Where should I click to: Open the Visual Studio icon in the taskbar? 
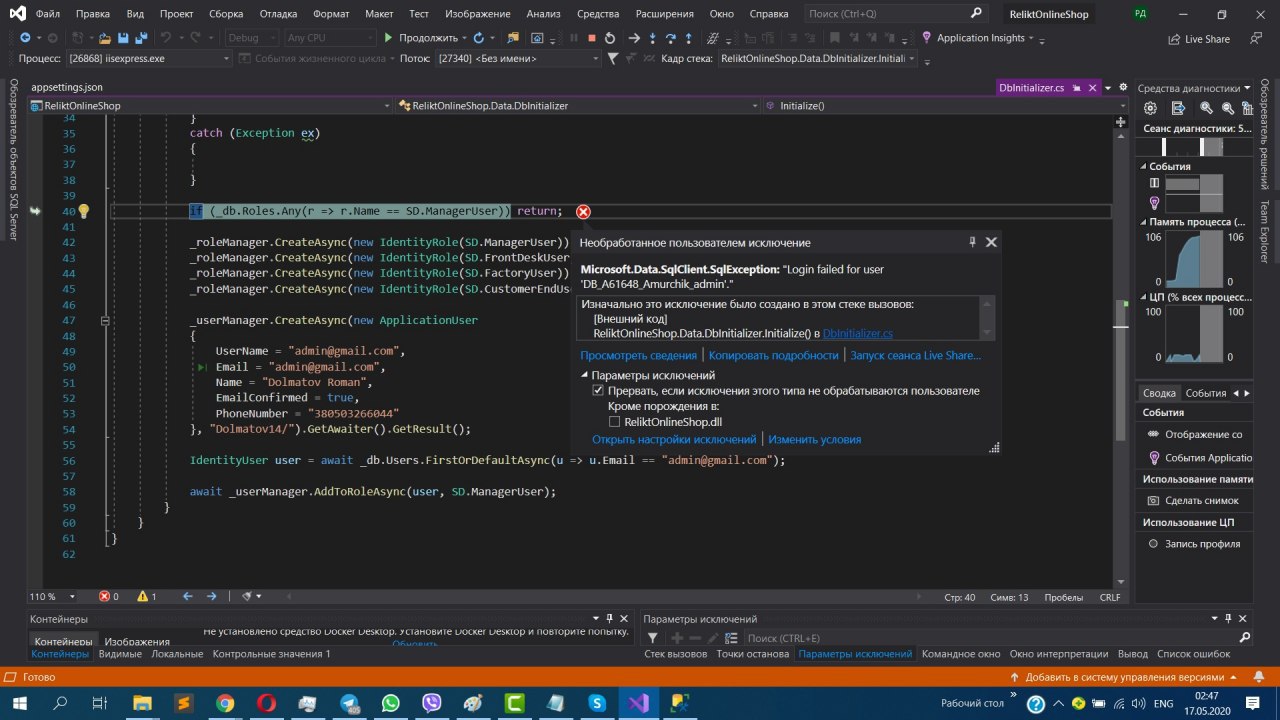tap(638, 702)
